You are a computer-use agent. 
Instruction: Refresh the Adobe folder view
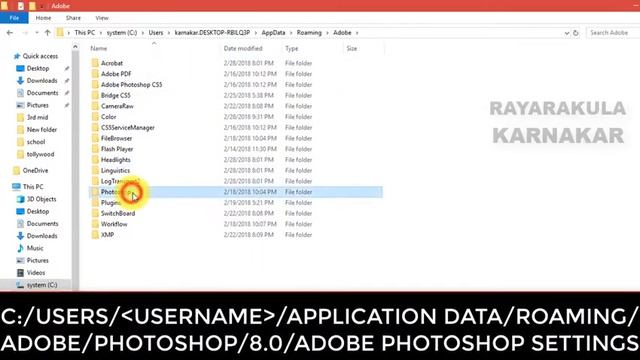pos(576,33)
